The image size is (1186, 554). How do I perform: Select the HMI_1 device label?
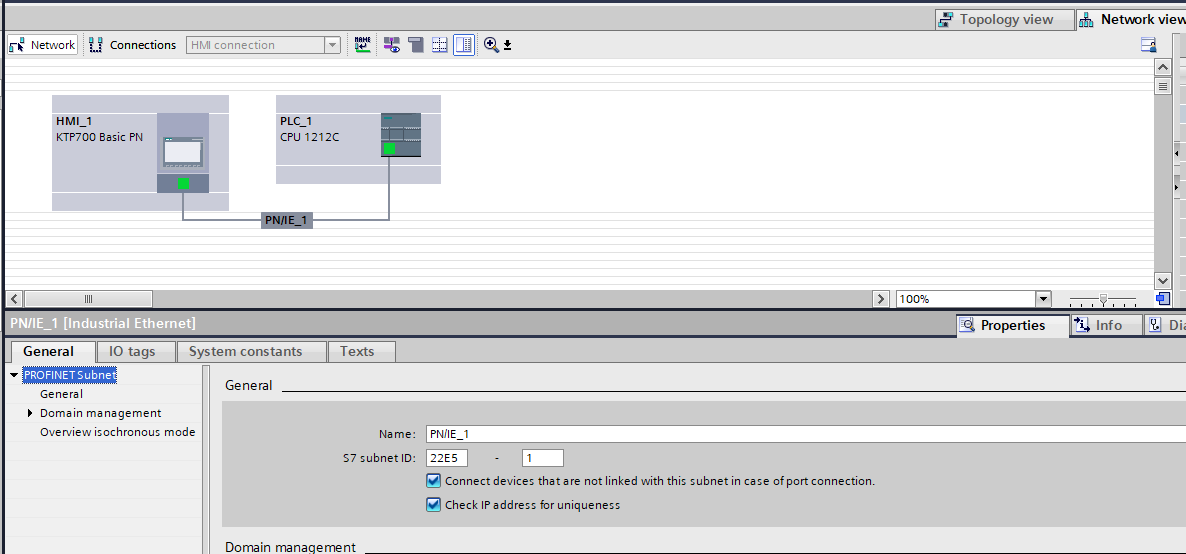click(x=74, y=121)
